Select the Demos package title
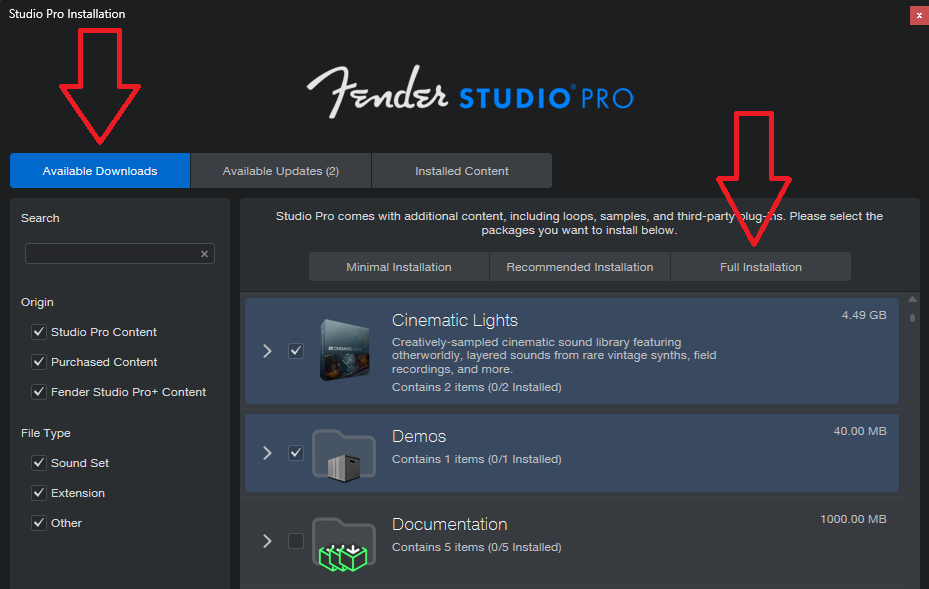Screen dimensions: 929x589 [419, 437]
